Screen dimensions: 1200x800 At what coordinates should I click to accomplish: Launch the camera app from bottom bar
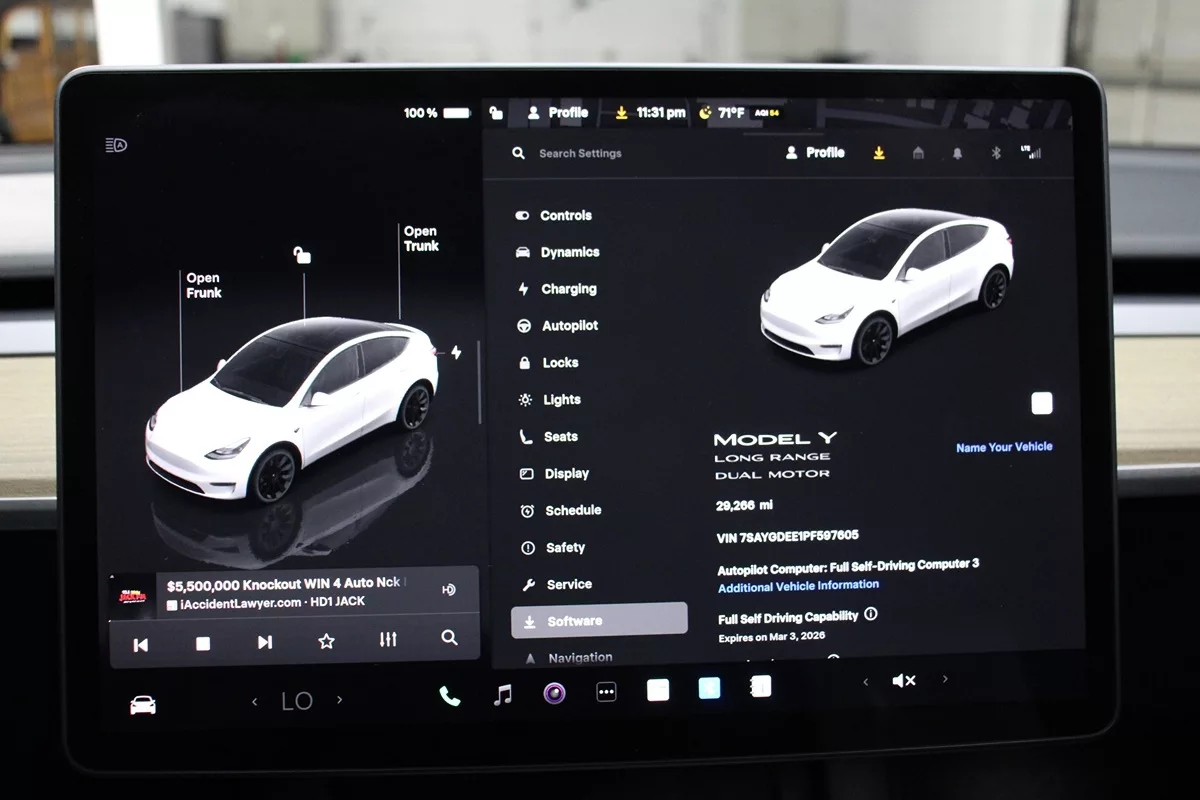coord(555,692)
